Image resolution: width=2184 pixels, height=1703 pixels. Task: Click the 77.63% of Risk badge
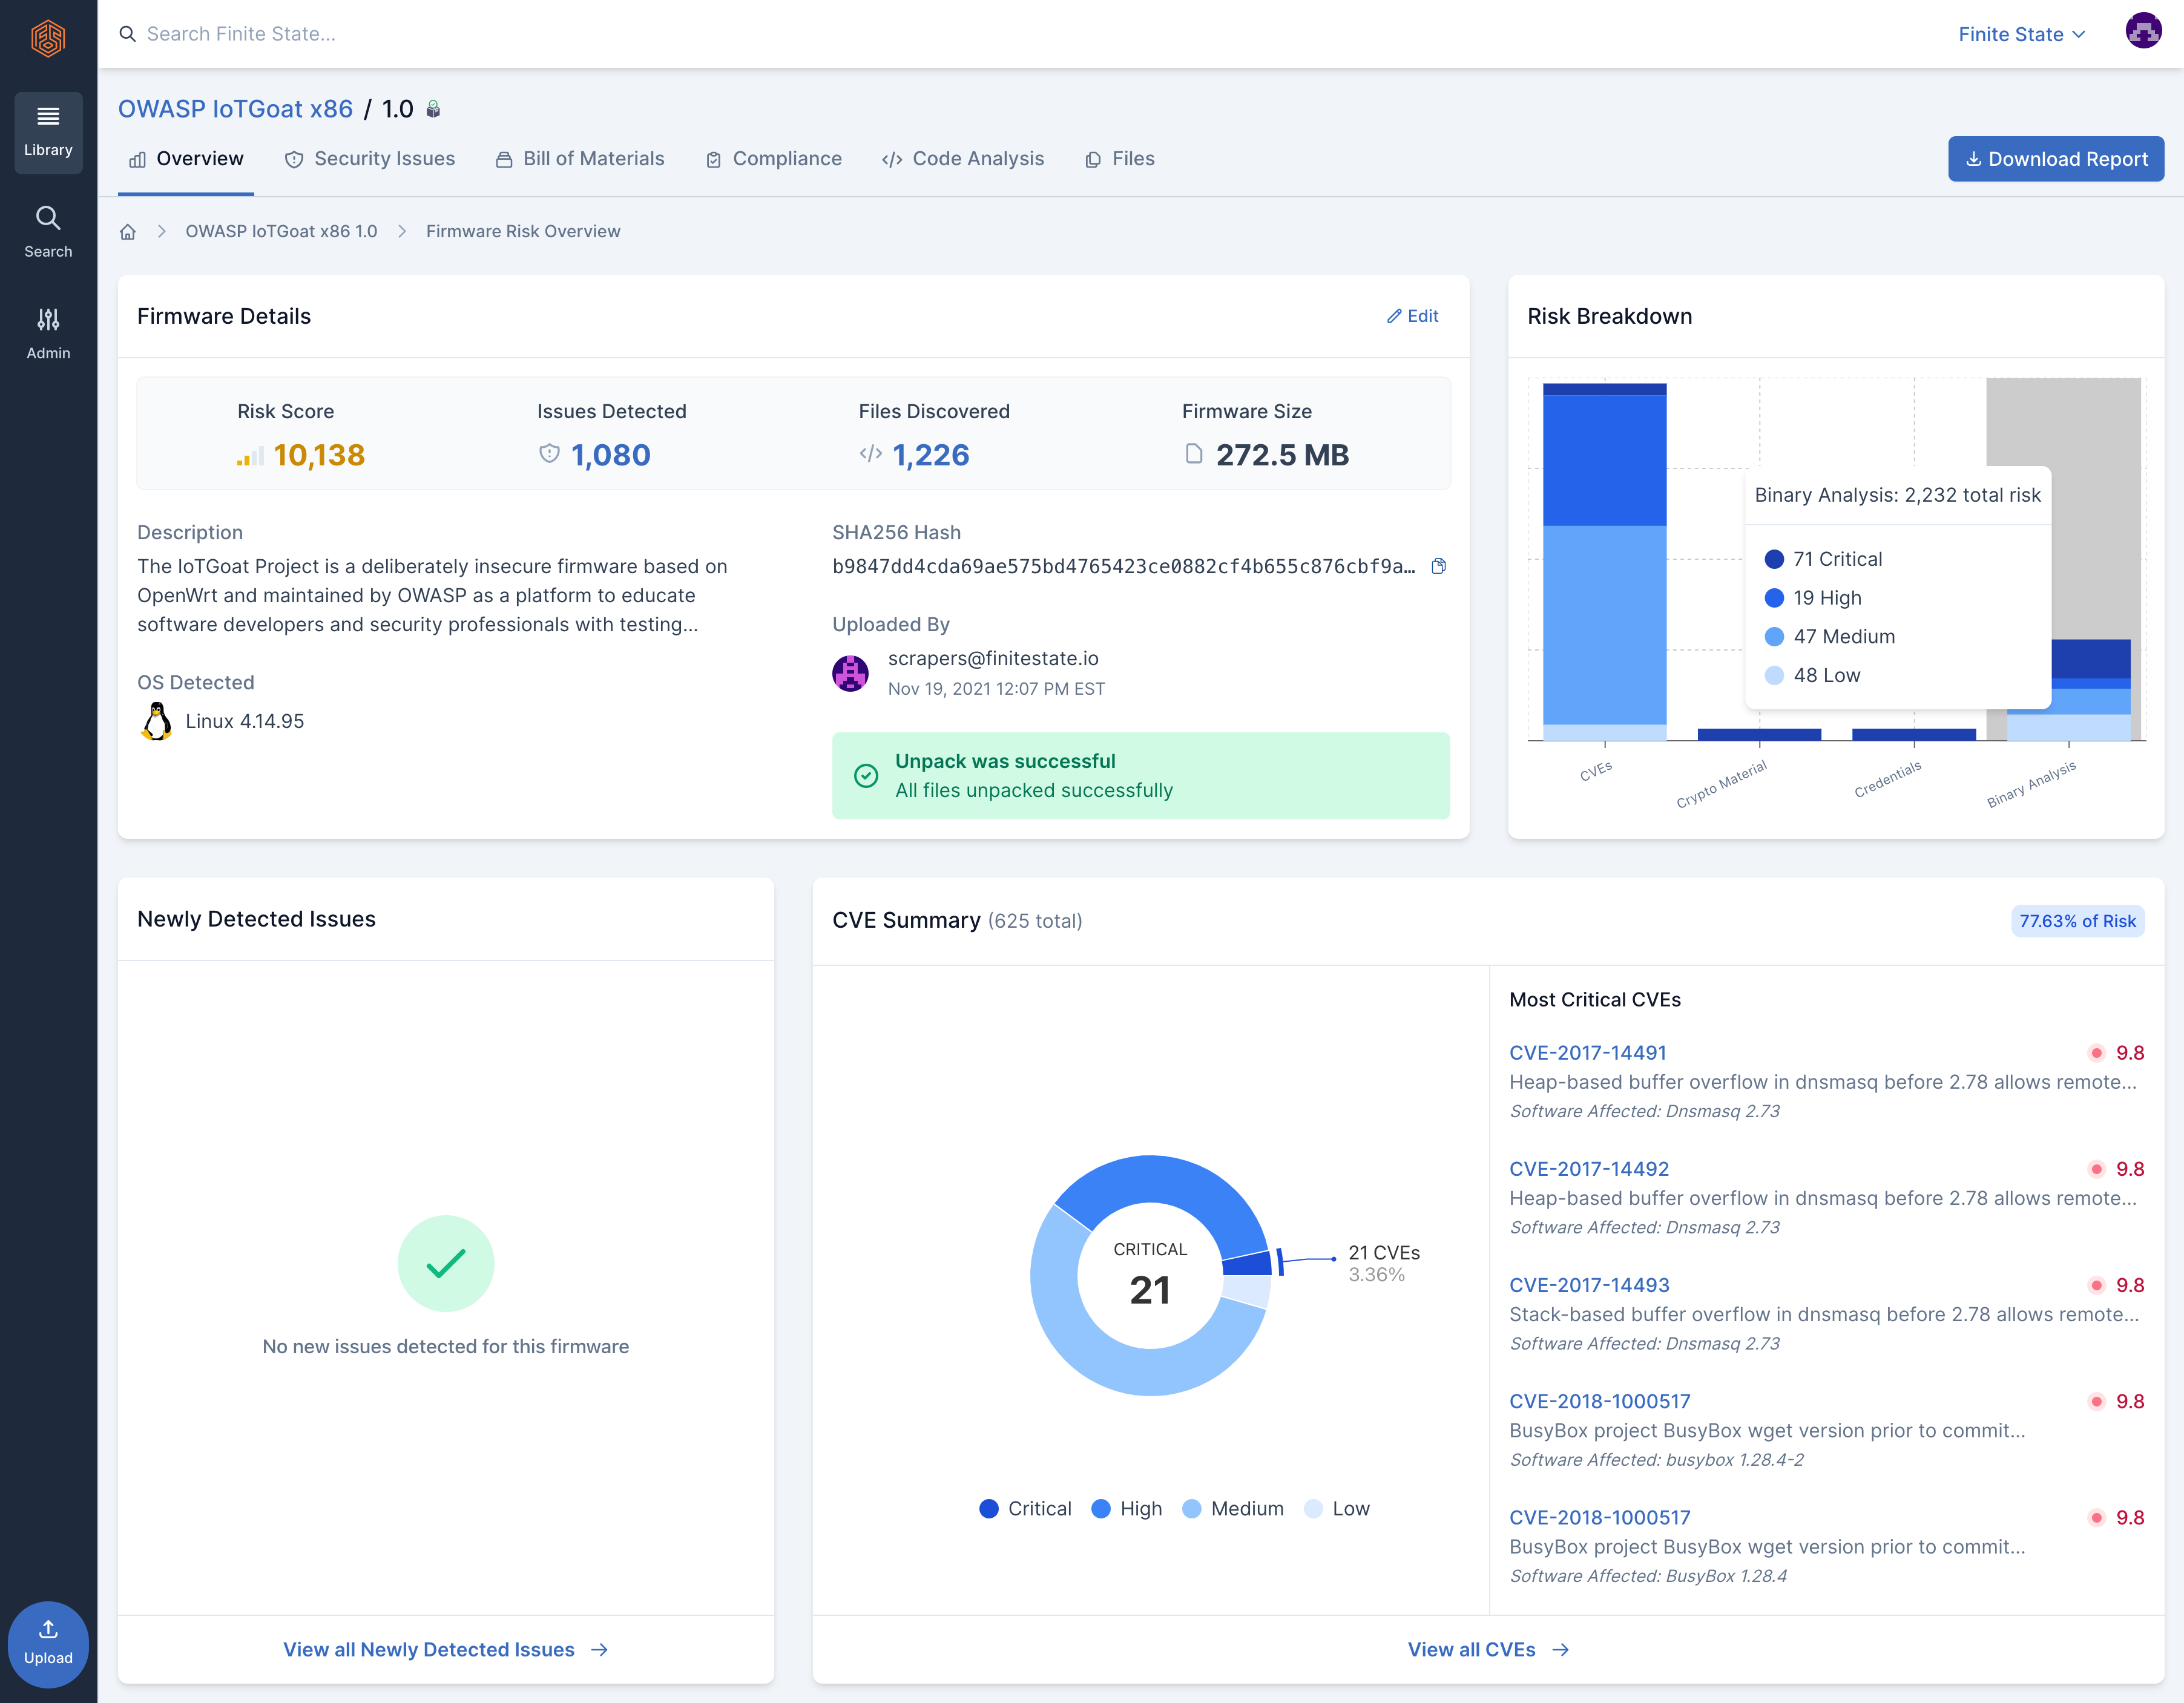click(x=2077, y=920)
